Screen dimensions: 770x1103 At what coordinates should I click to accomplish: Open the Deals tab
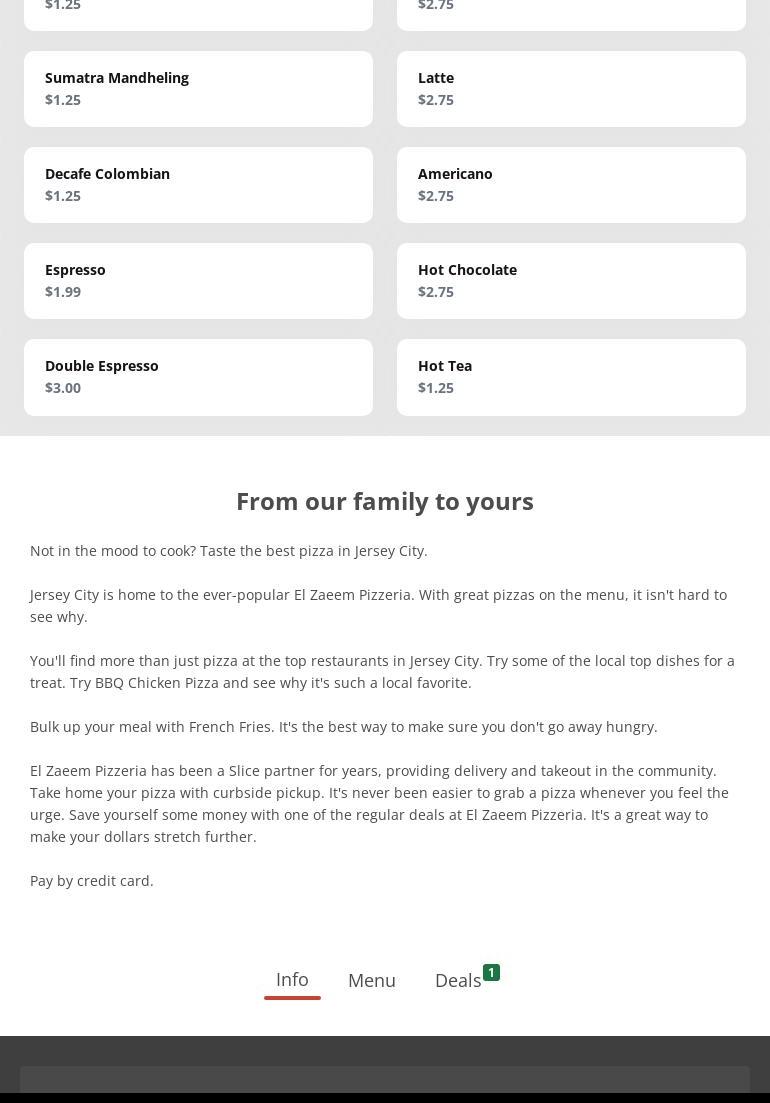tap(458, 980)
